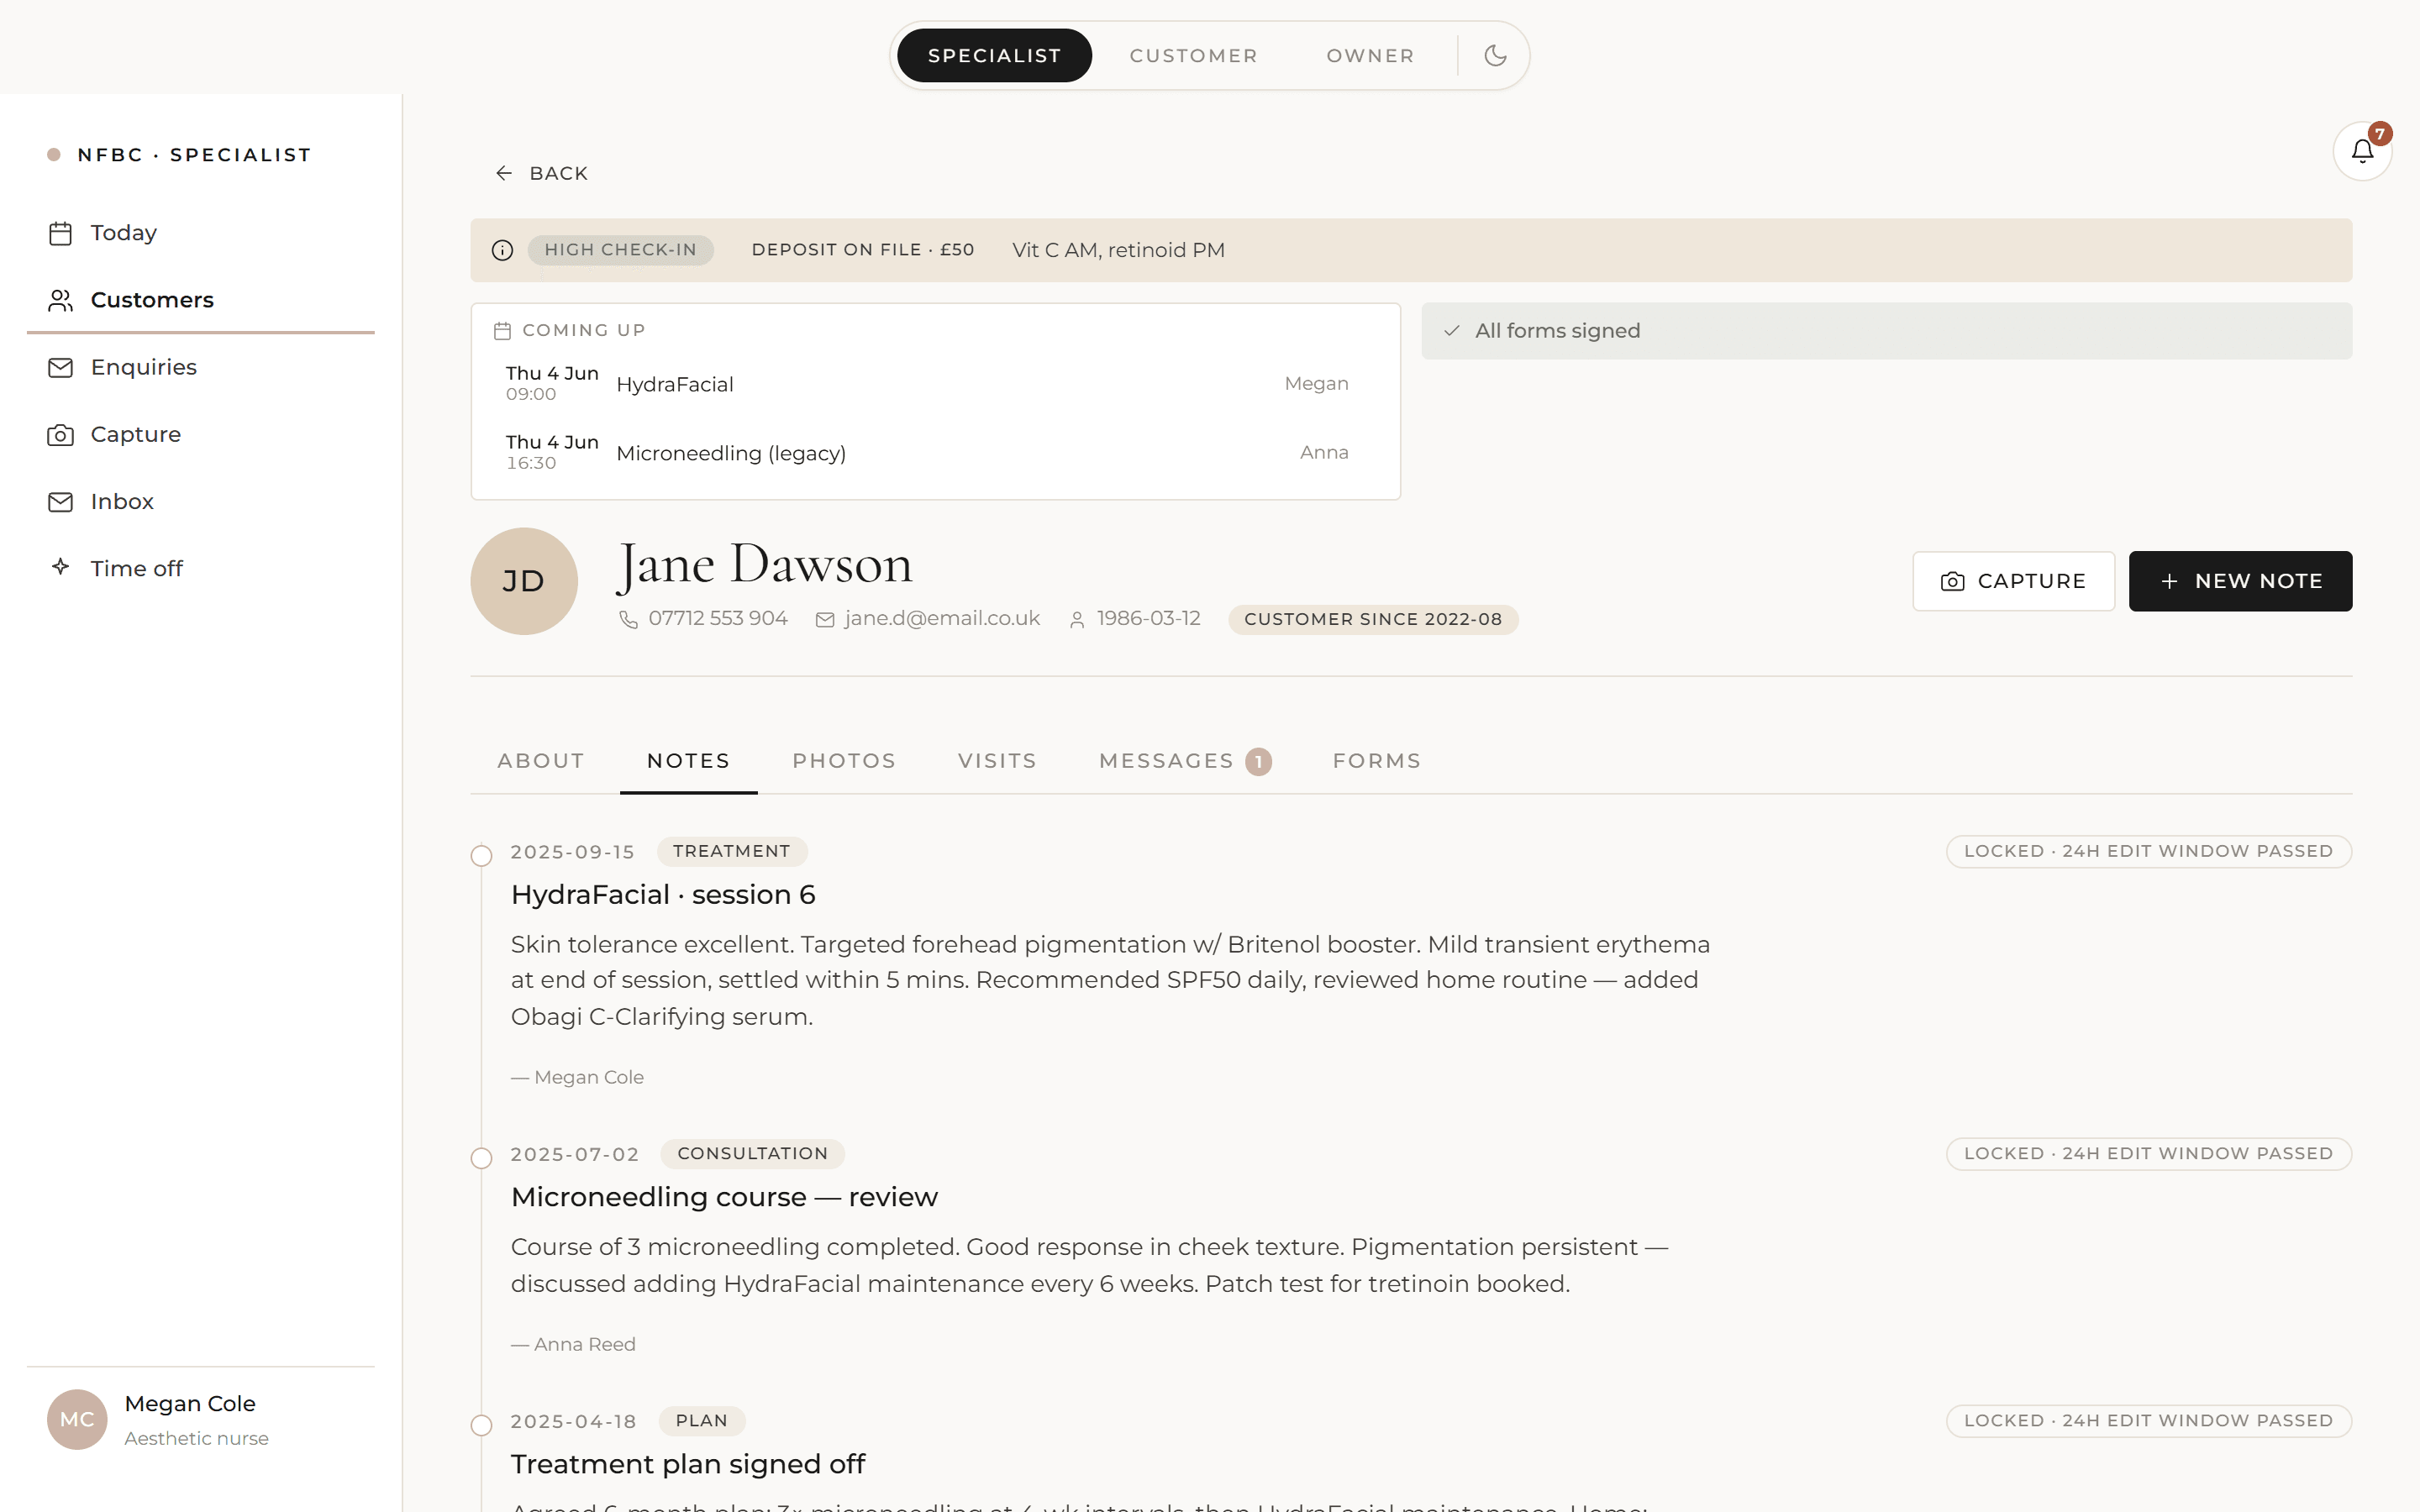The height and width of the screenshot is (1512, 2420).
Task: Click the Enquiries envelope icon in sidebar
Action: click(60, 367)
